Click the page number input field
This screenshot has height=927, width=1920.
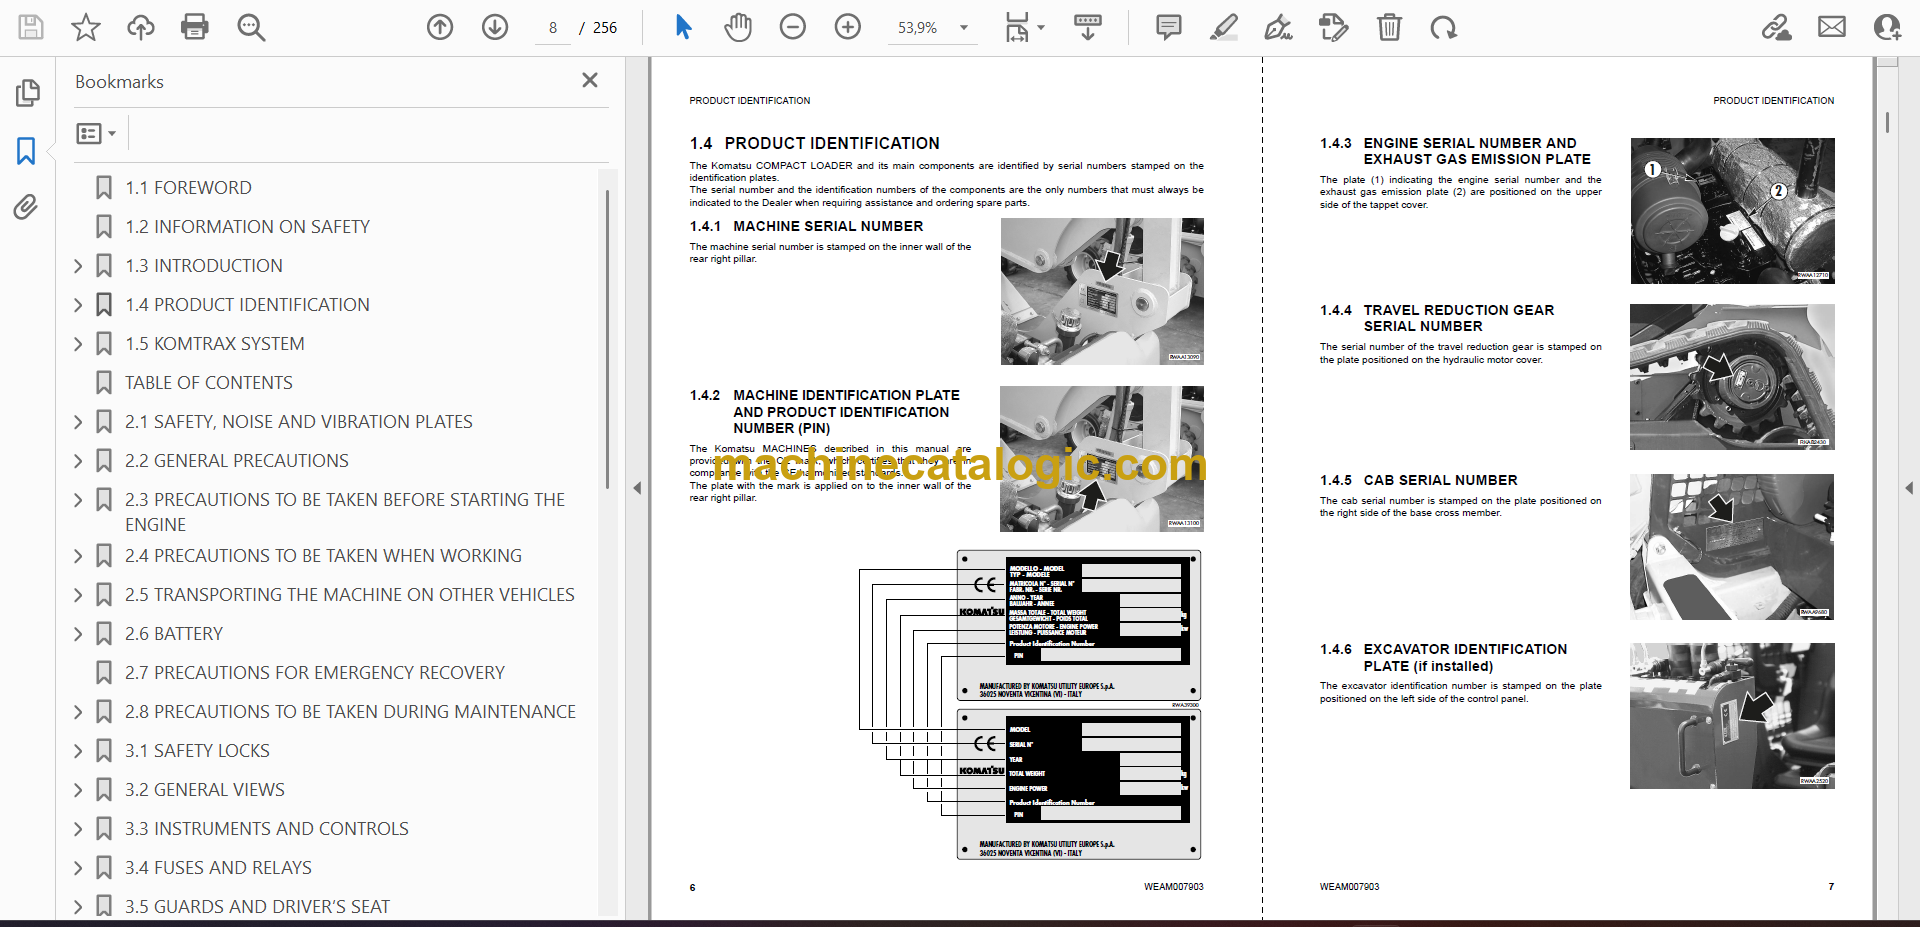[x=553, y=28]
